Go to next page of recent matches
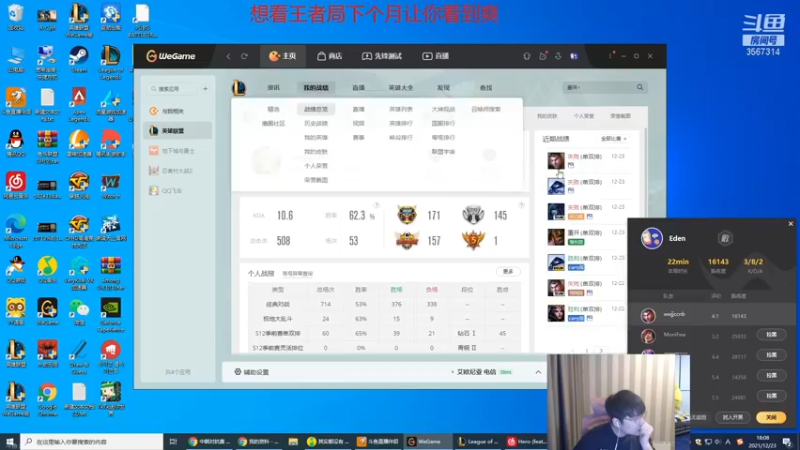 (601, 351)
